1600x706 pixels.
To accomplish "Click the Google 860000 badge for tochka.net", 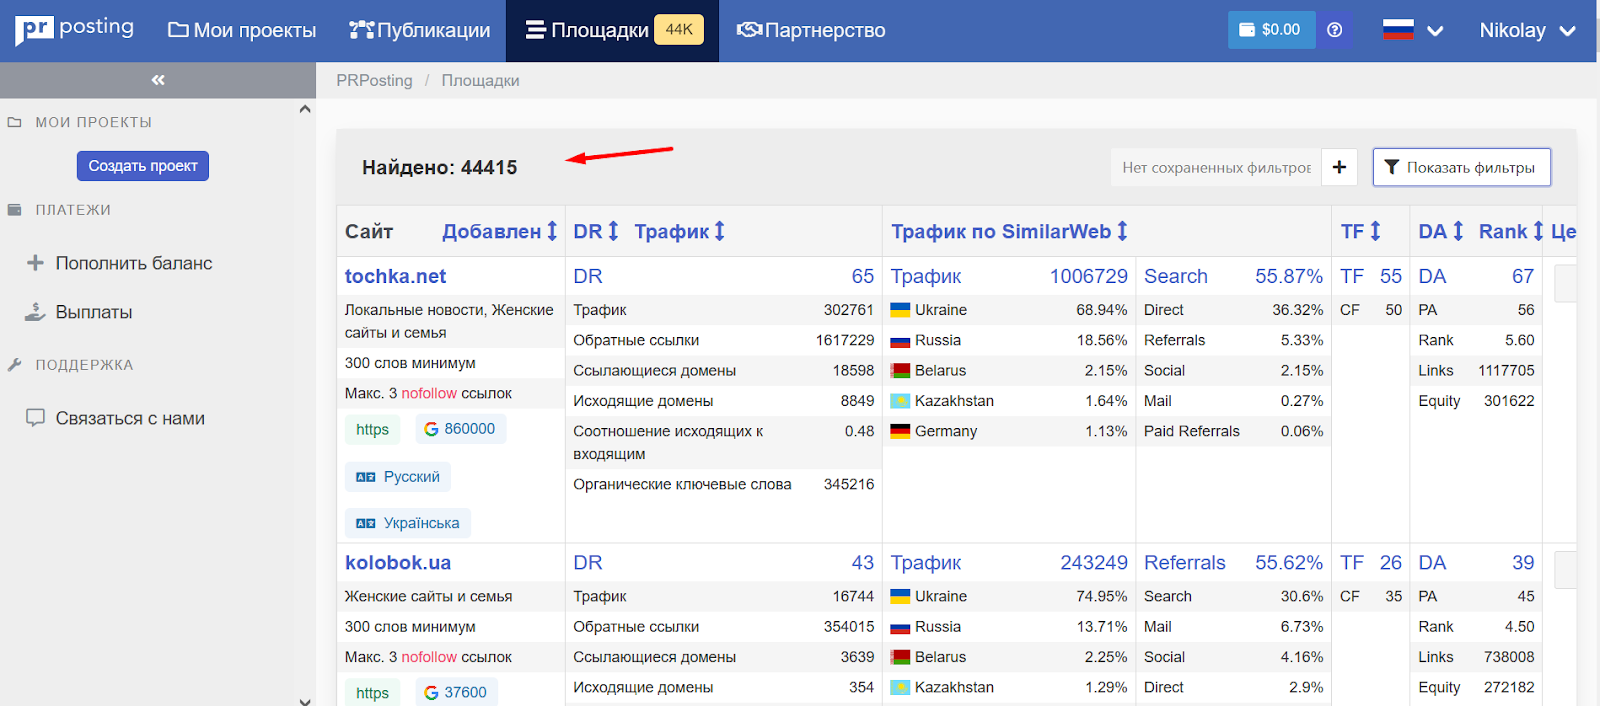I will (x=460, y=429).
